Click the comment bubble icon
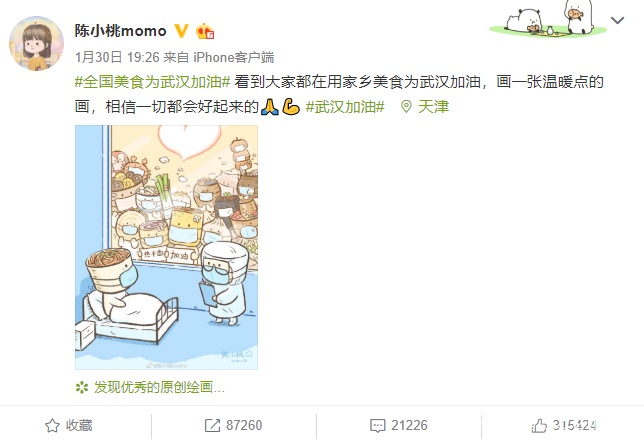644x444 pixels. tap(377, 426)
